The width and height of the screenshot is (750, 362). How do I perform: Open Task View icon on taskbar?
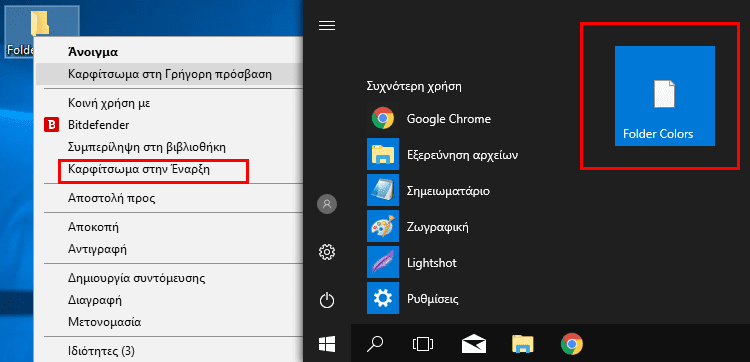[x=423, y=343]
